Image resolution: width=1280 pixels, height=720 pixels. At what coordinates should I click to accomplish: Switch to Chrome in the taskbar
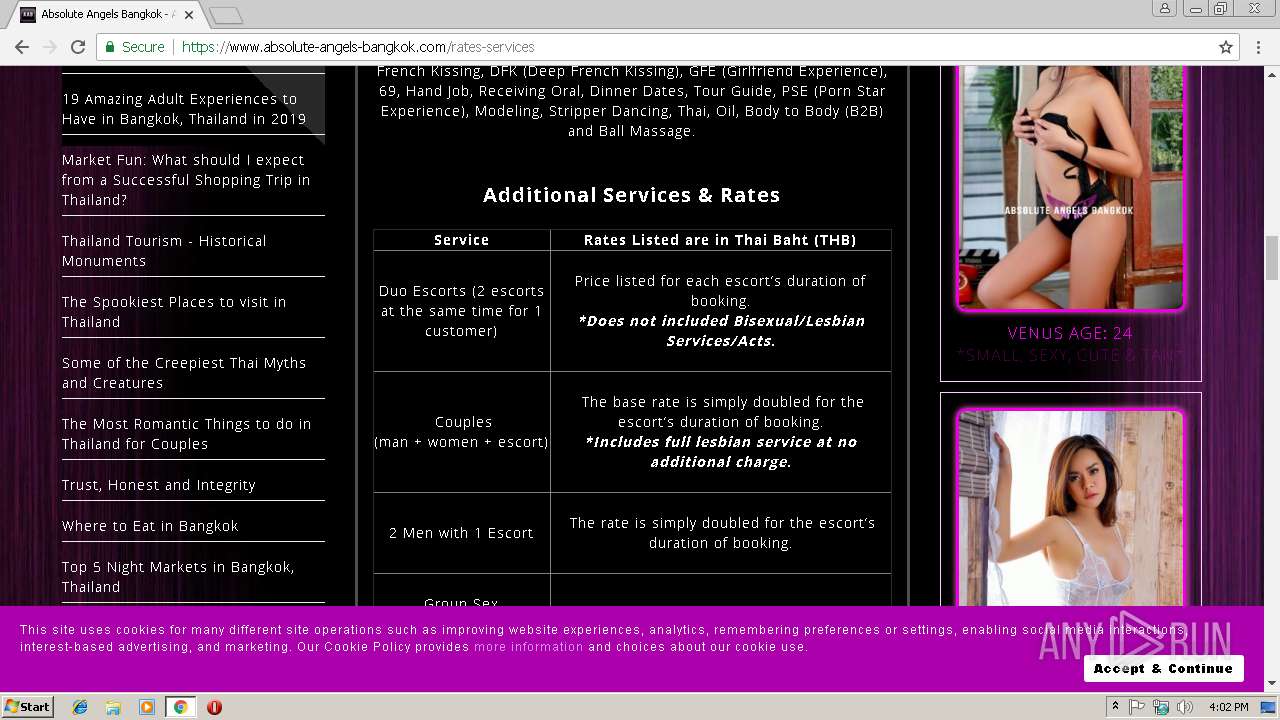(x=180, y=707)
